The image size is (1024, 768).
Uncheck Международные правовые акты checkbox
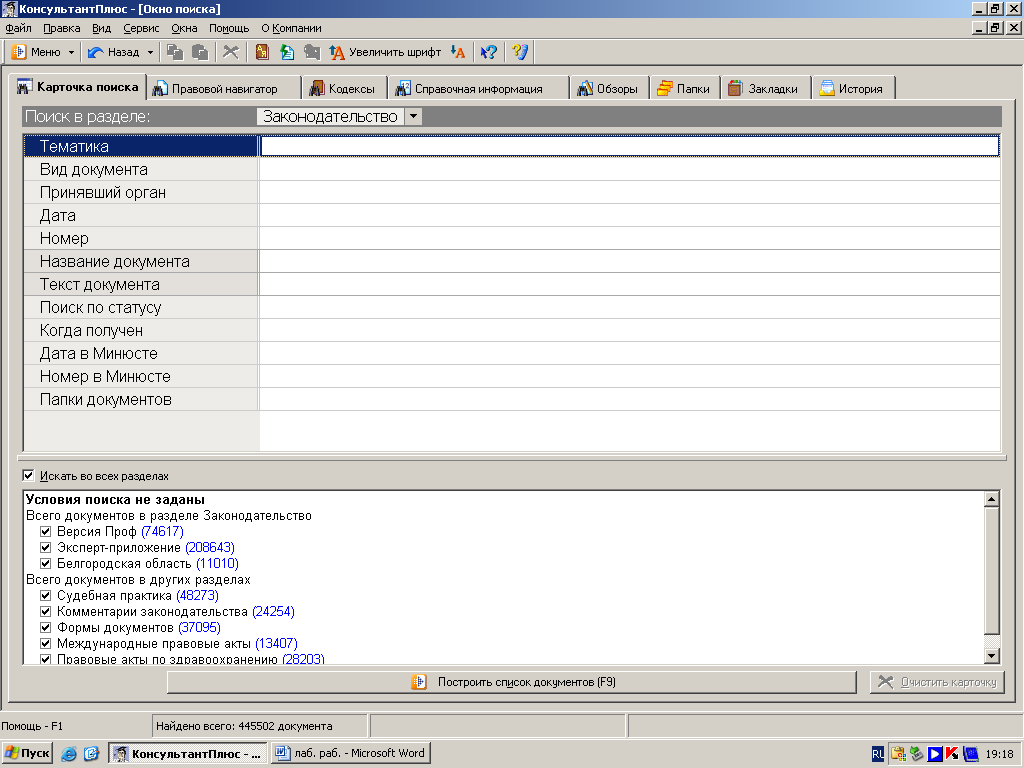(x=45, y=643)
